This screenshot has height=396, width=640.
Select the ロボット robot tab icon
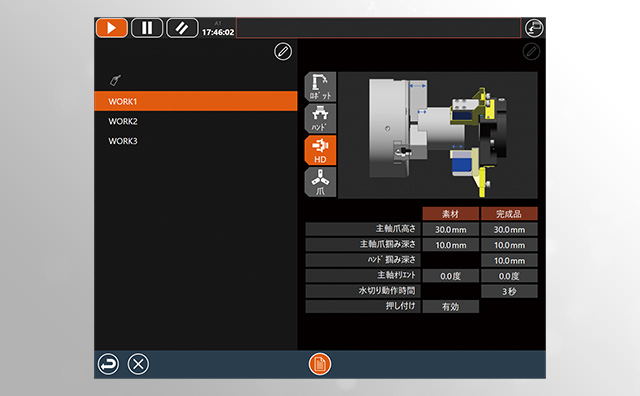click(x=320, y=87)
